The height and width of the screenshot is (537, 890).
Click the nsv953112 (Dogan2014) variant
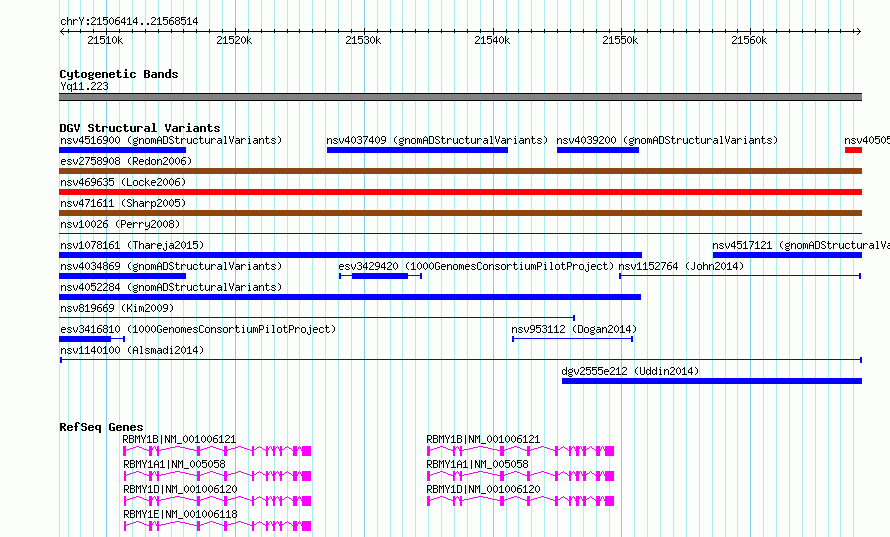click(x=573, y=339)
